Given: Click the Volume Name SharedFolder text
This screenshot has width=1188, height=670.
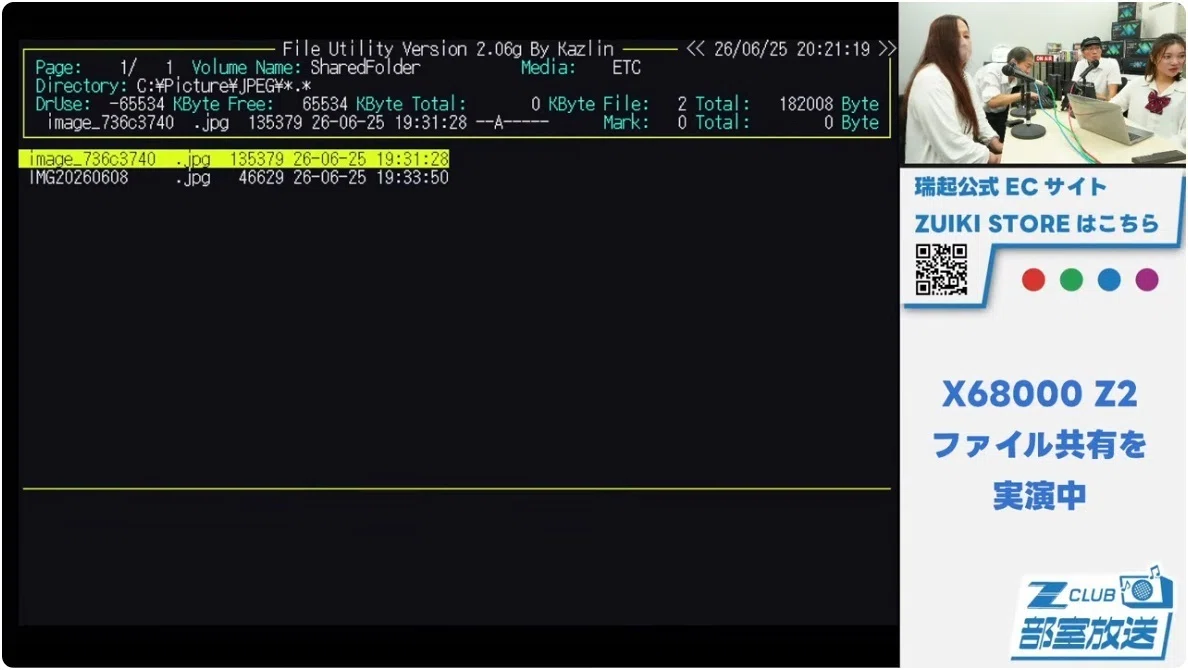Looking at the screenshot, I should coord(365,67).
